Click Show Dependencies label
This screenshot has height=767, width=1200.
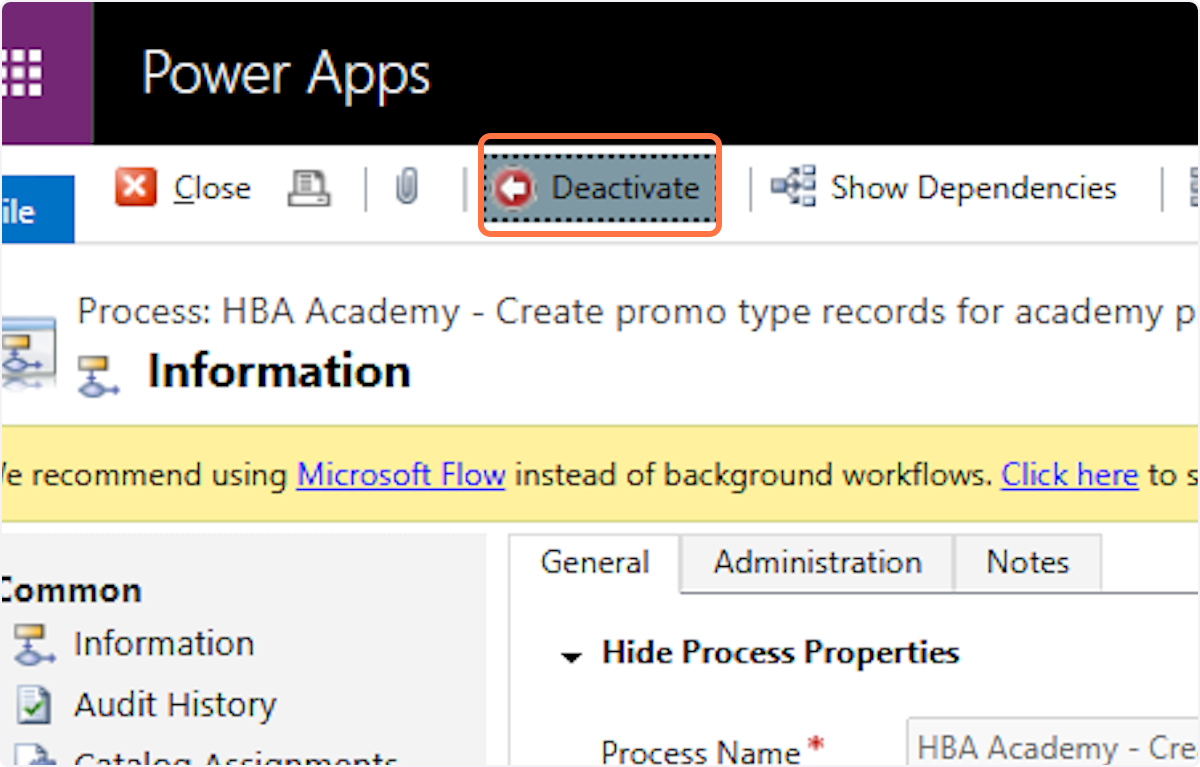(x=973, y=188)
